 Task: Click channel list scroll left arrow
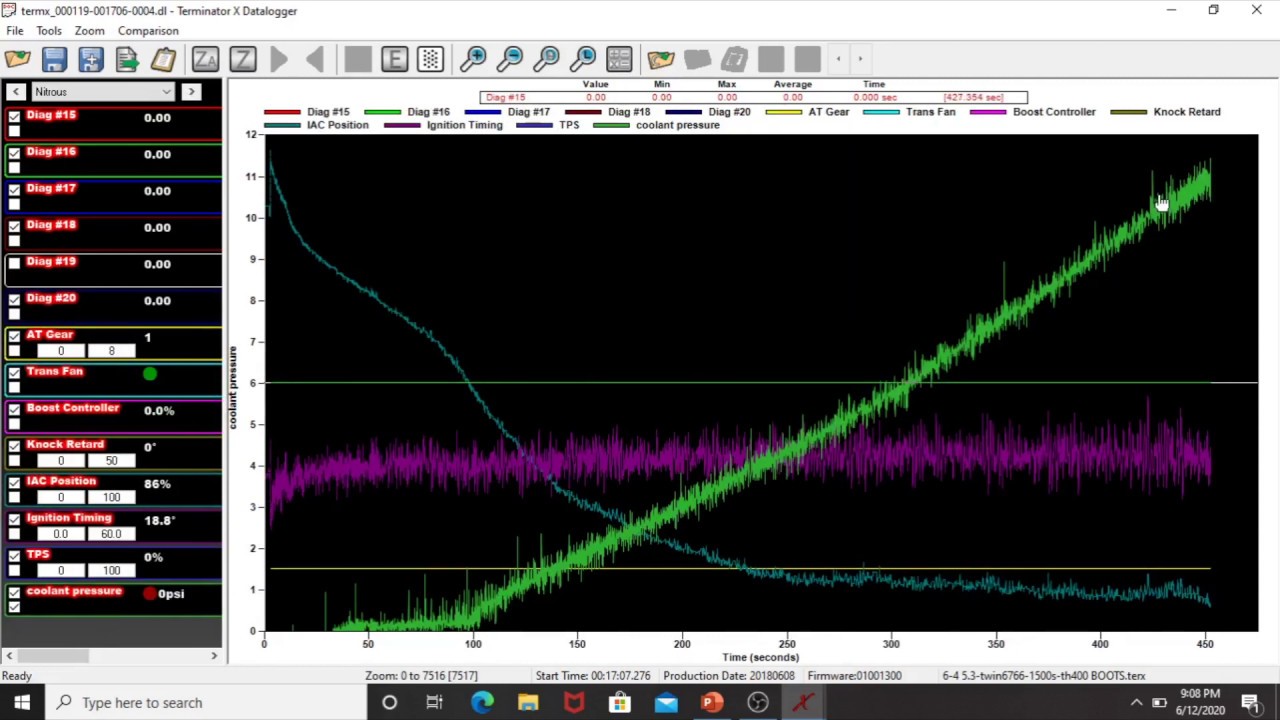[x=9, y=656]
